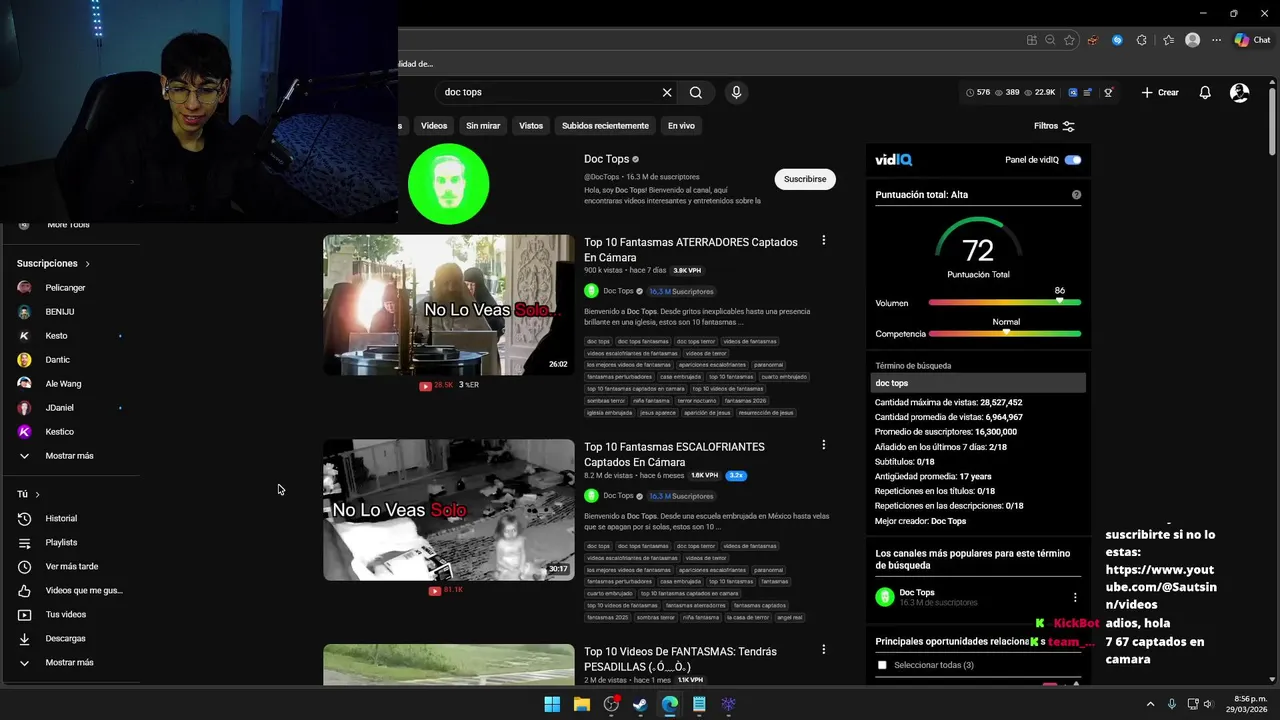Open Steam from the taskbar

point(640,704)
